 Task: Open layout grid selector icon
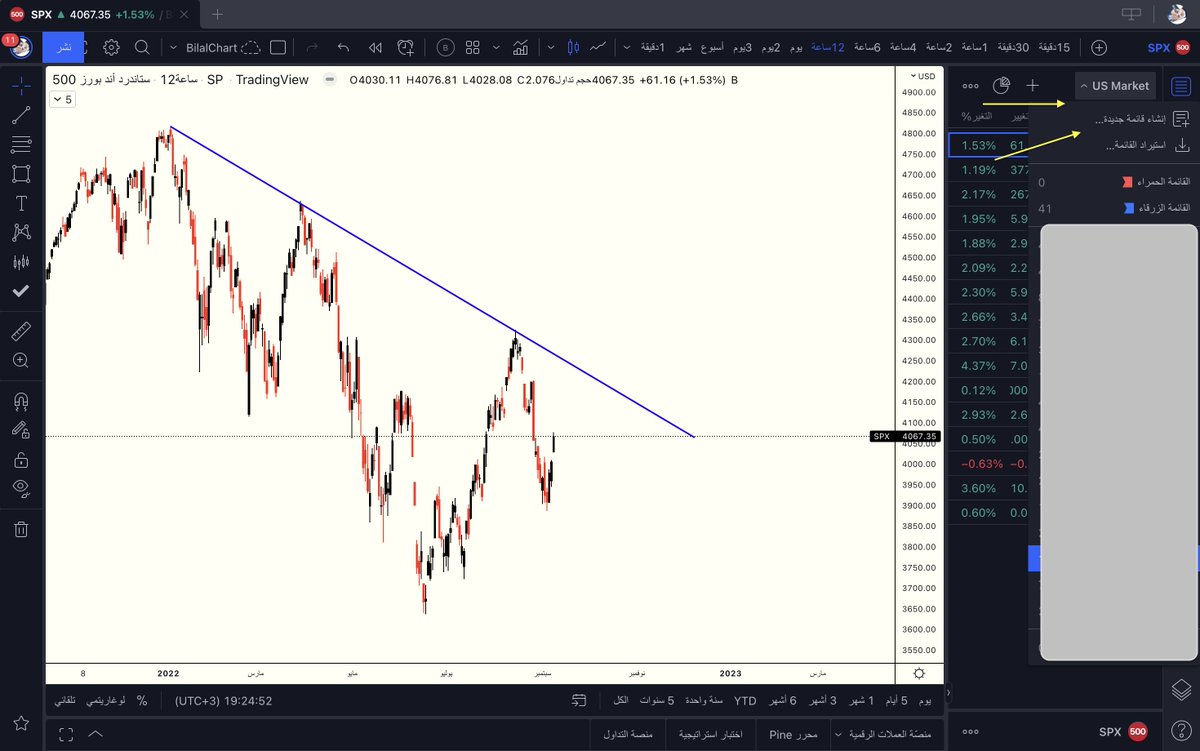pyautogui.click(x=472, y=47)
